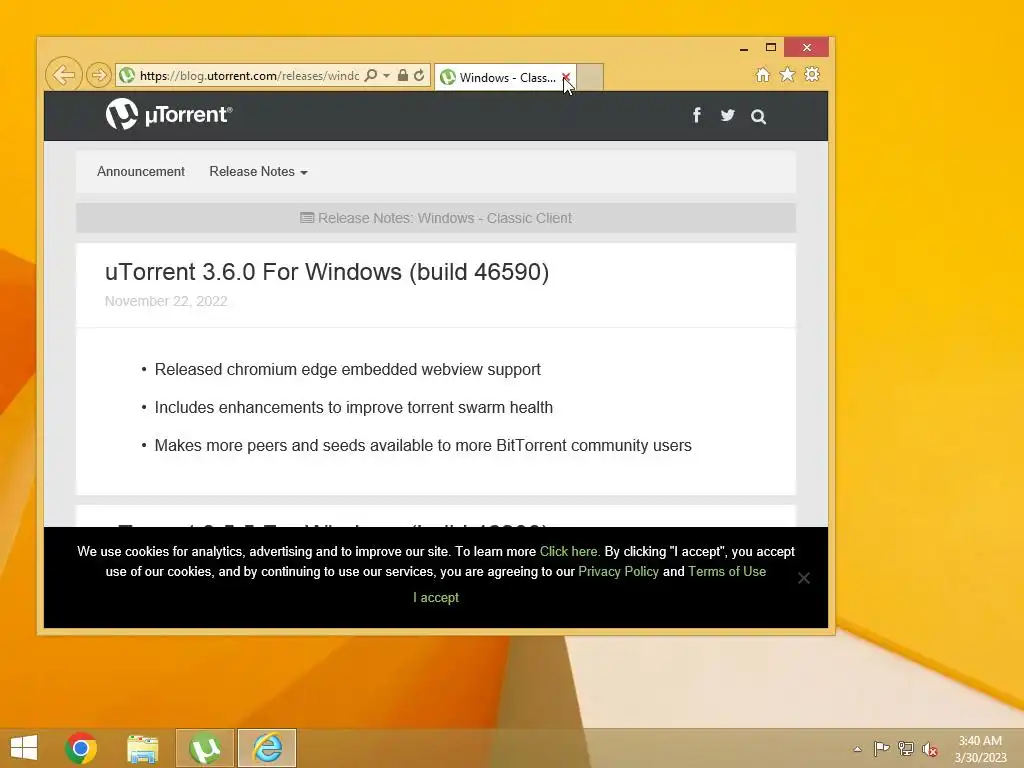Switch to the uTorrent taskbar app
Screen dimensions: 1024x768
[x=204, y=748]
